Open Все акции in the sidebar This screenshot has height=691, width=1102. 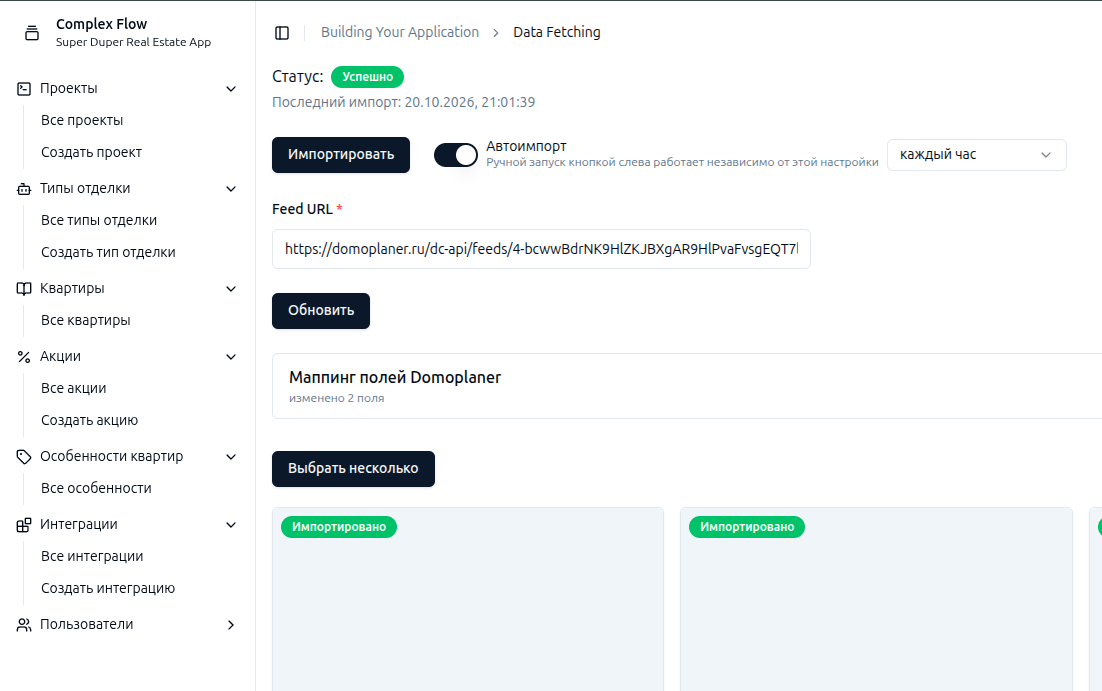point(73,388)
